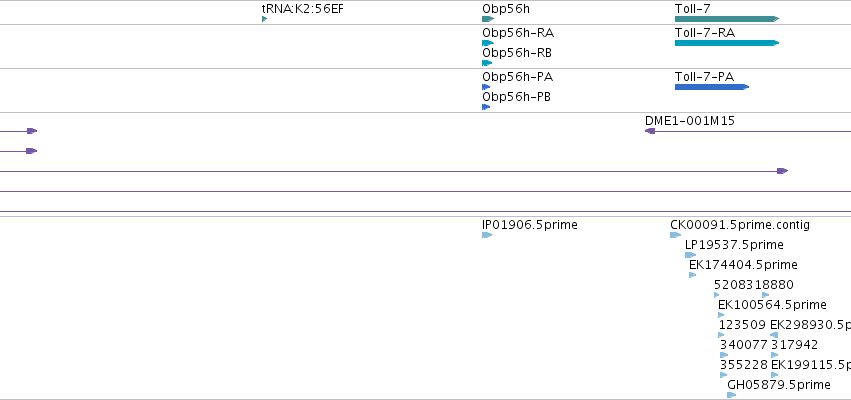Click the Toll-7 gene bar
The image size is (851, 400).
pyautogui.click(x=727, y=19)
